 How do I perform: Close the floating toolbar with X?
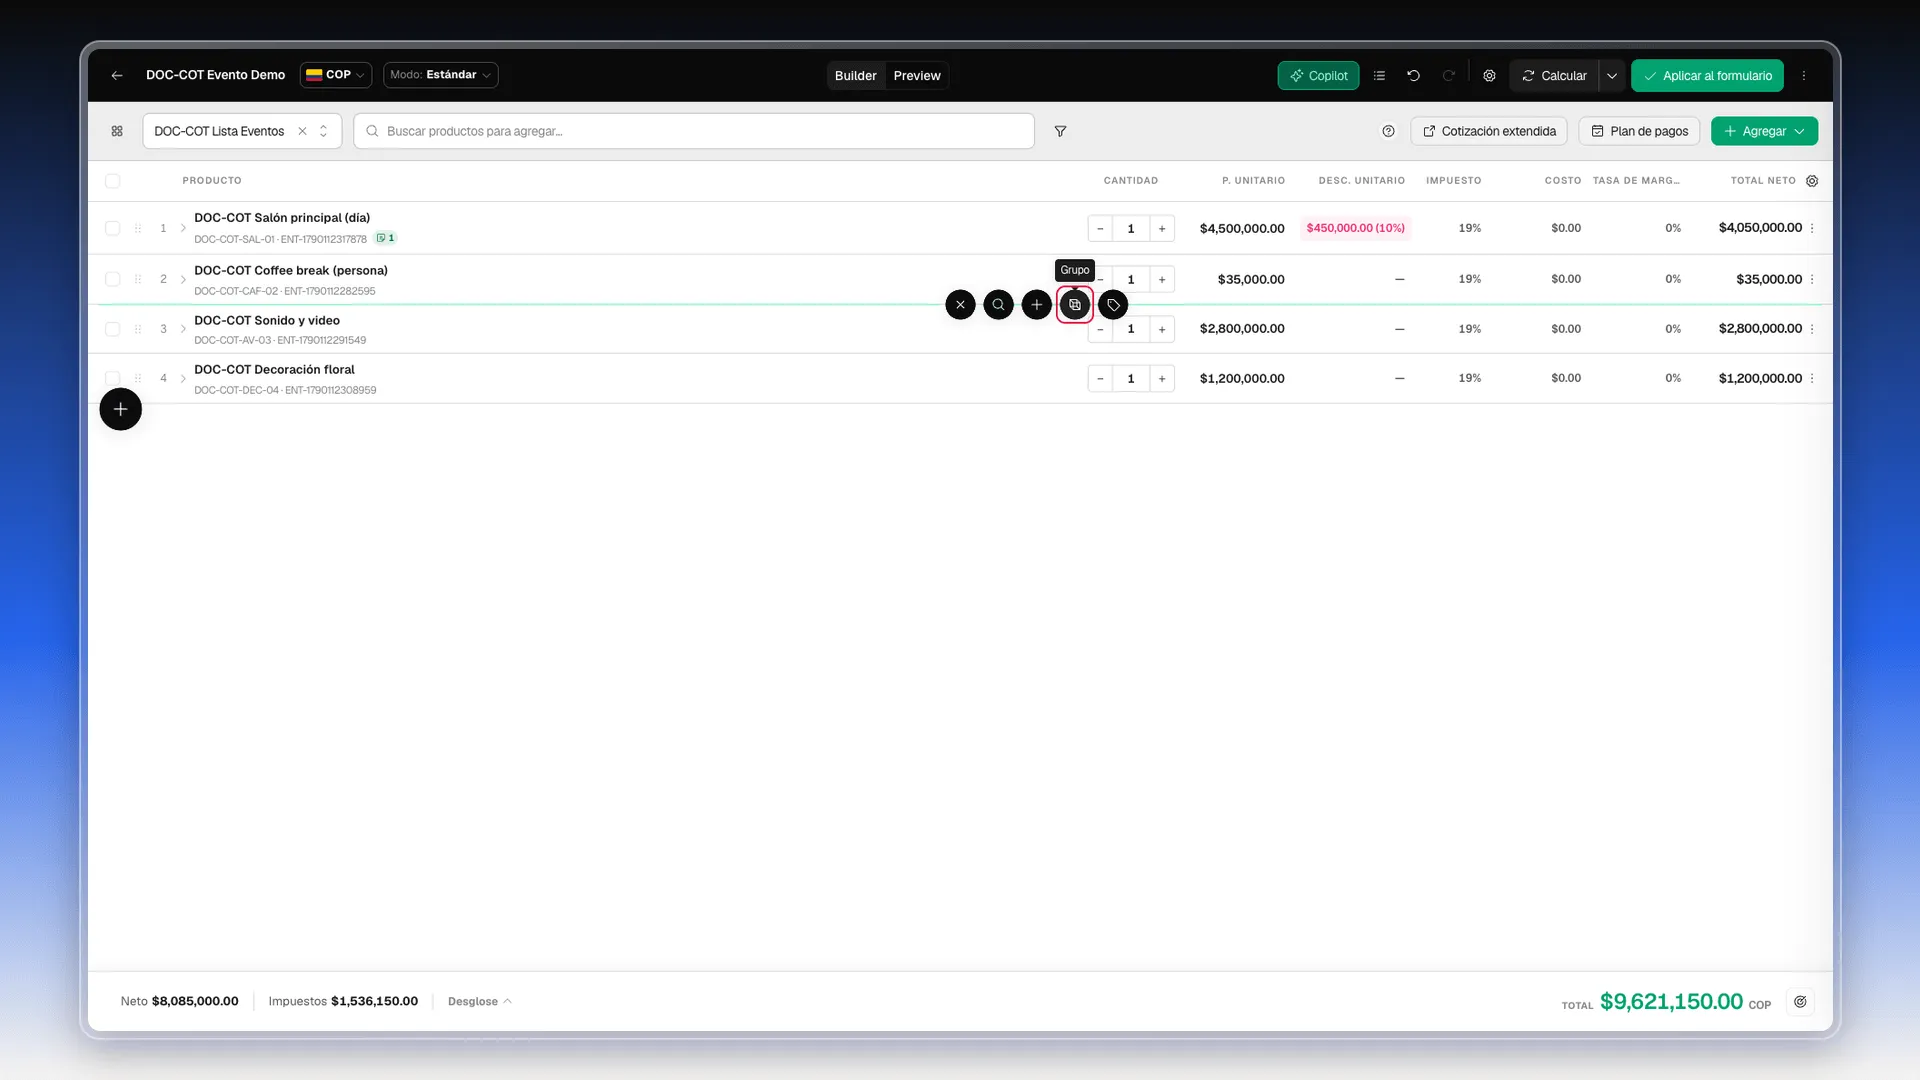(960, 305)
